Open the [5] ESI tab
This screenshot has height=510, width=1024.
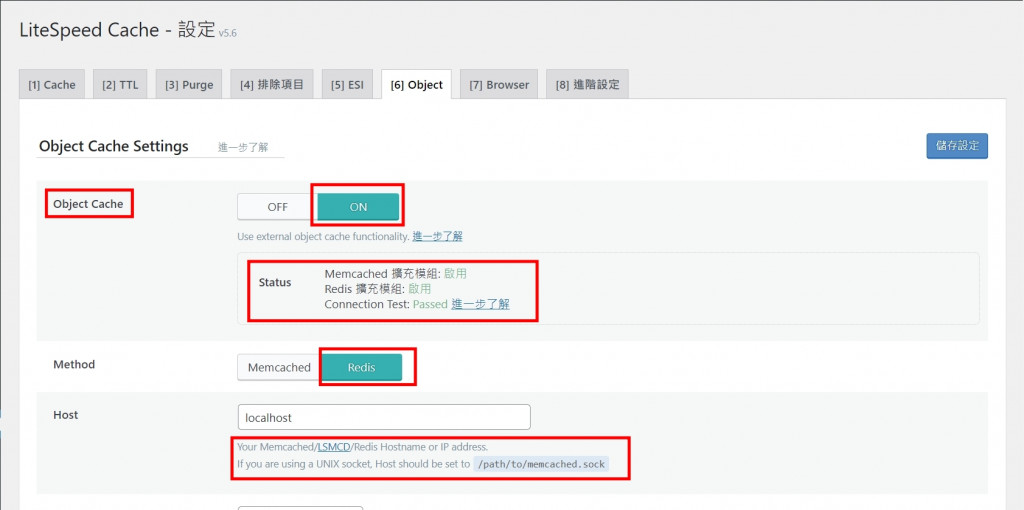(347, 84)
